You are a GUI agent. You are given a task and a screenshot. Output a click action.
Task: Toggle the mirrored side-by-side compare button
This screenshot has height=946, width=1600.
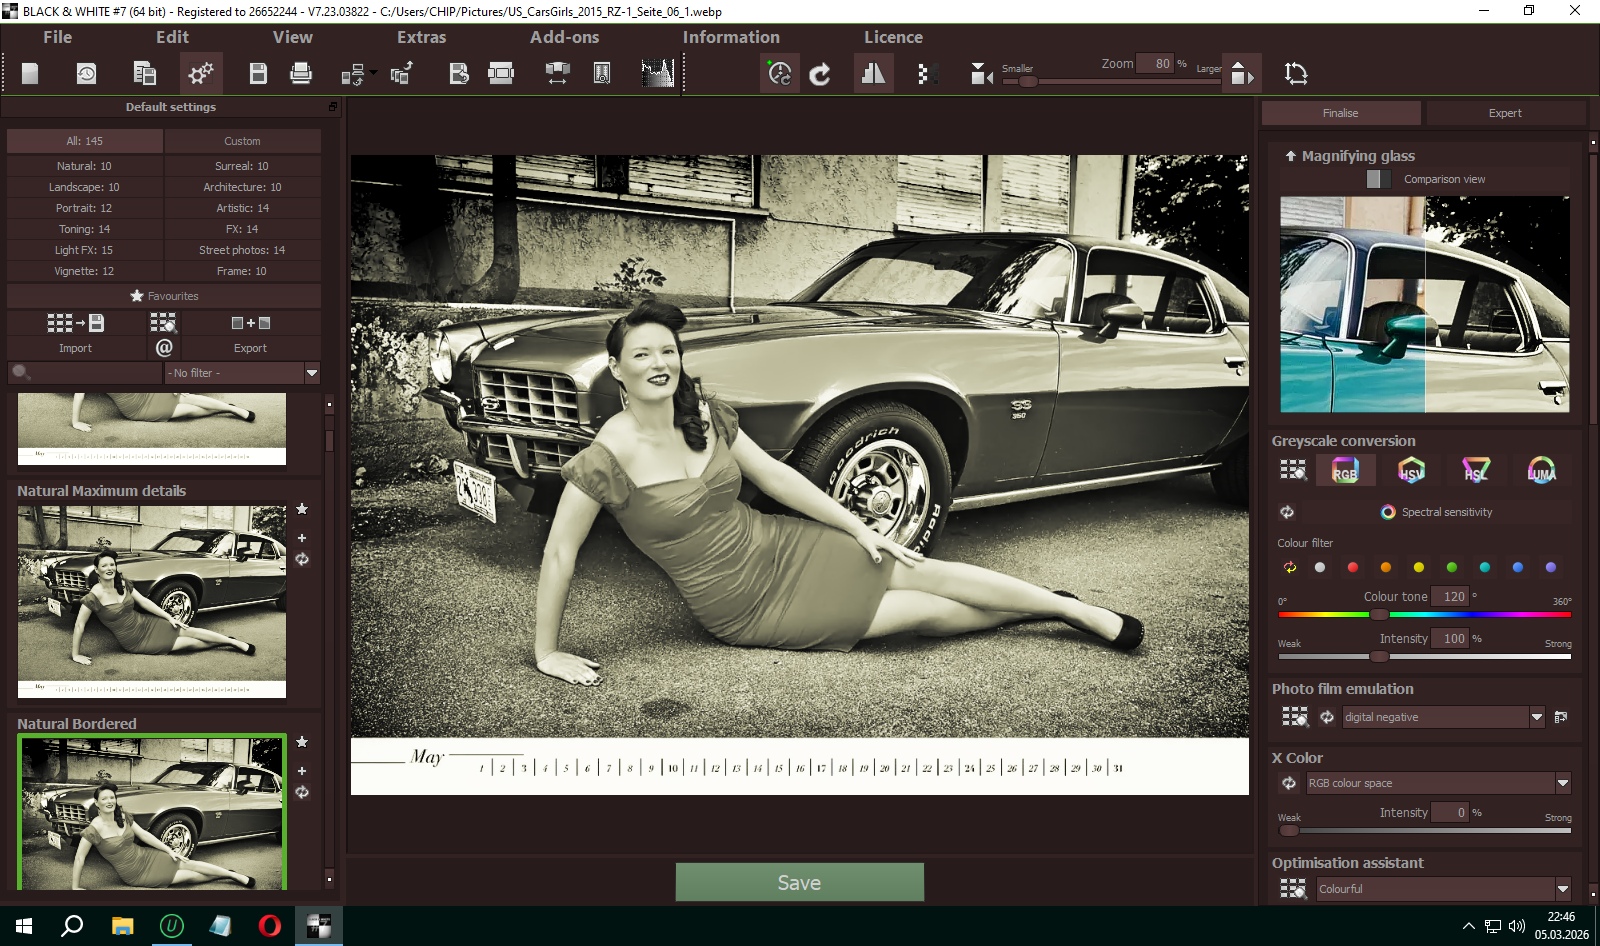[x=873, y=73]
